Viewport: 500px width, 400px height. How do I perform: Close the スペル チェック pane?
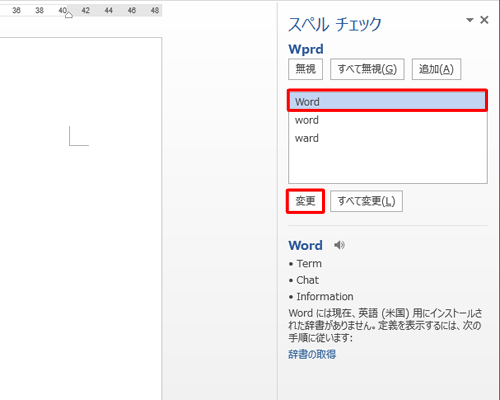click(x=484, y=20)
